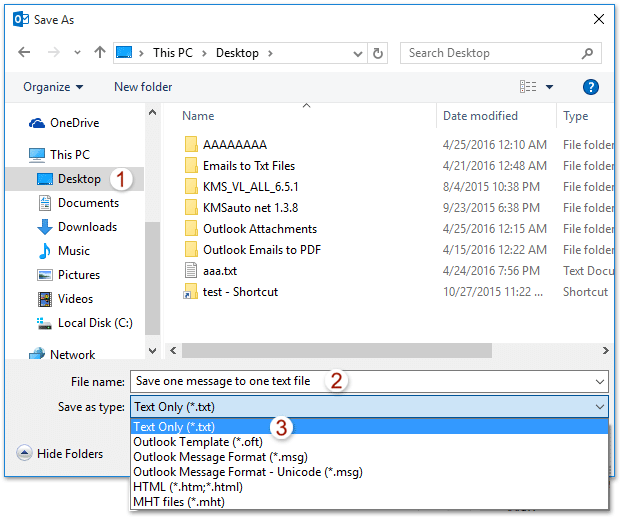Image resolution: width=620 pixels, height=517 pixels.
Task: Open the change view options dropdown
Action: [549, 87]
